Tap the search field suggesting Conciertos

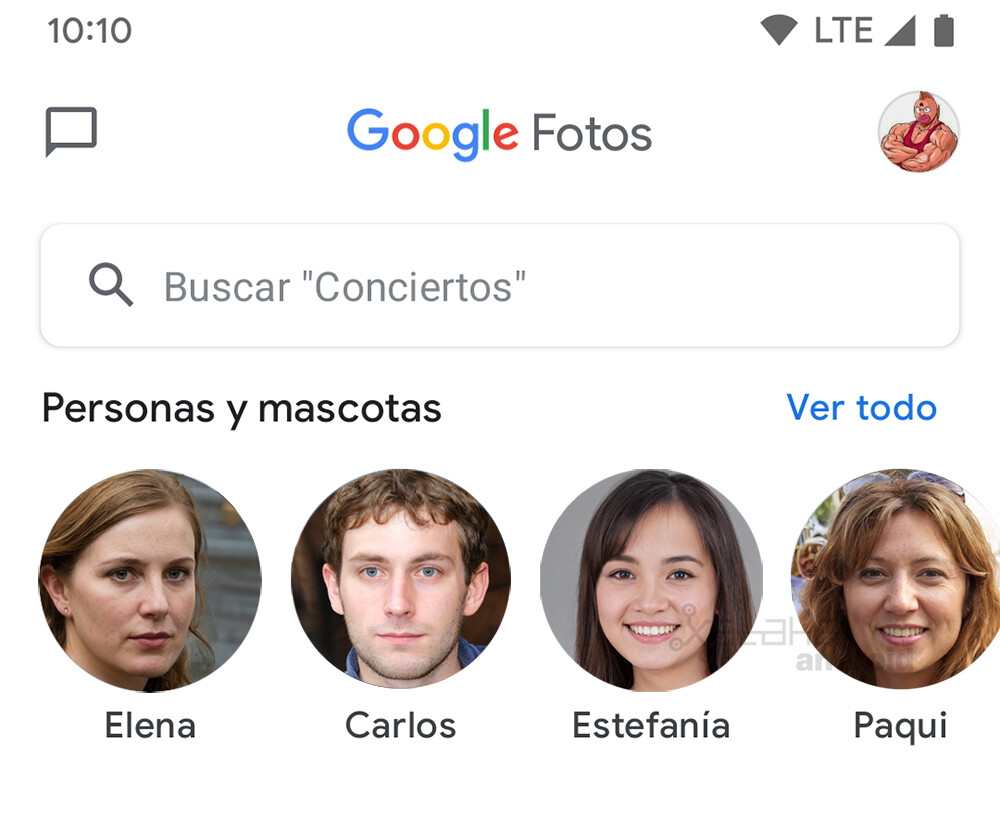500,286
